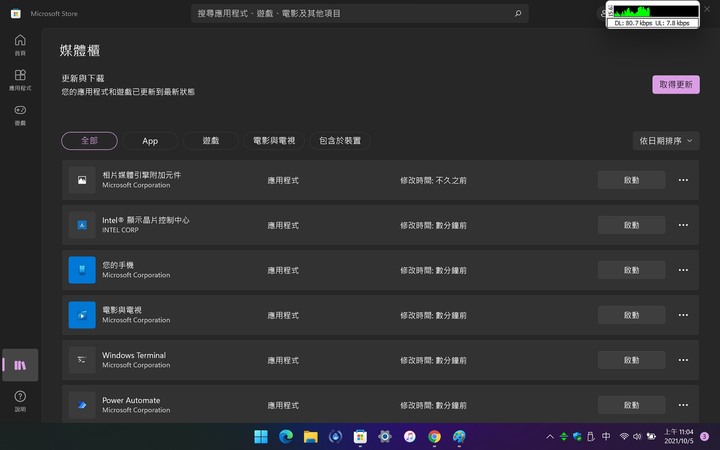720x450 pixels.
Task: Open the Help (說明) sidebar icon
Action: coord(20,401)
